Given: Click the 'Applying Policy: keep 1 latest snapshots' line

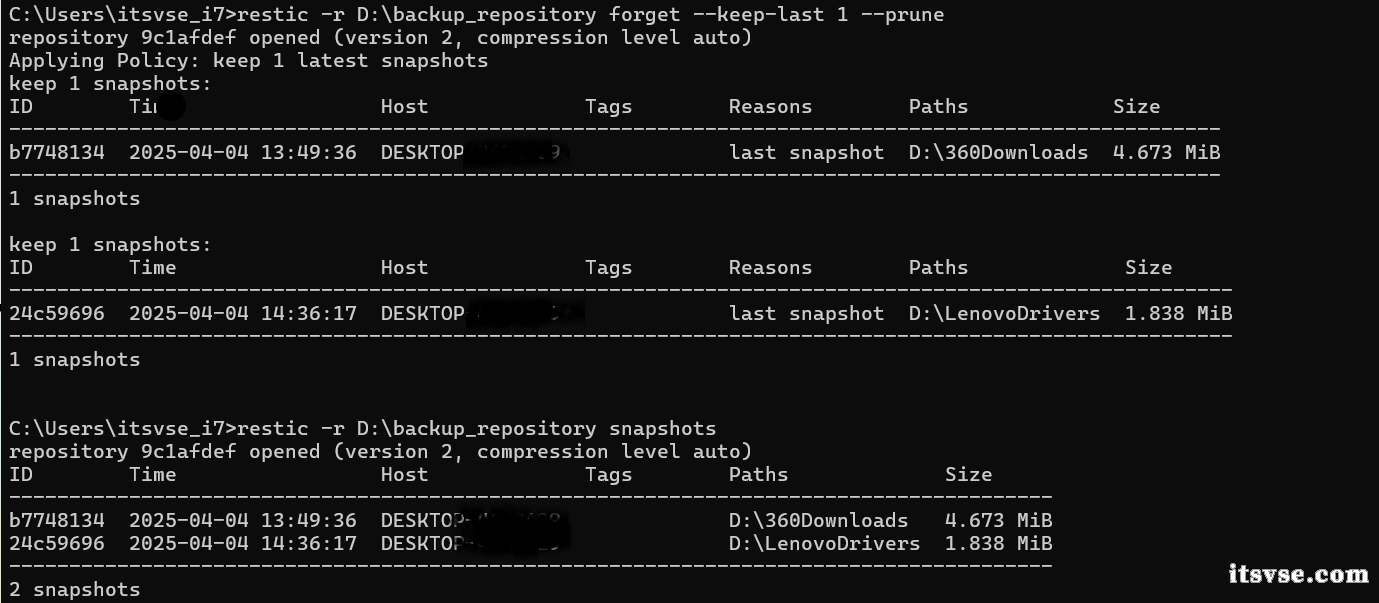Looking at the screenshot, I should point(249,61).
